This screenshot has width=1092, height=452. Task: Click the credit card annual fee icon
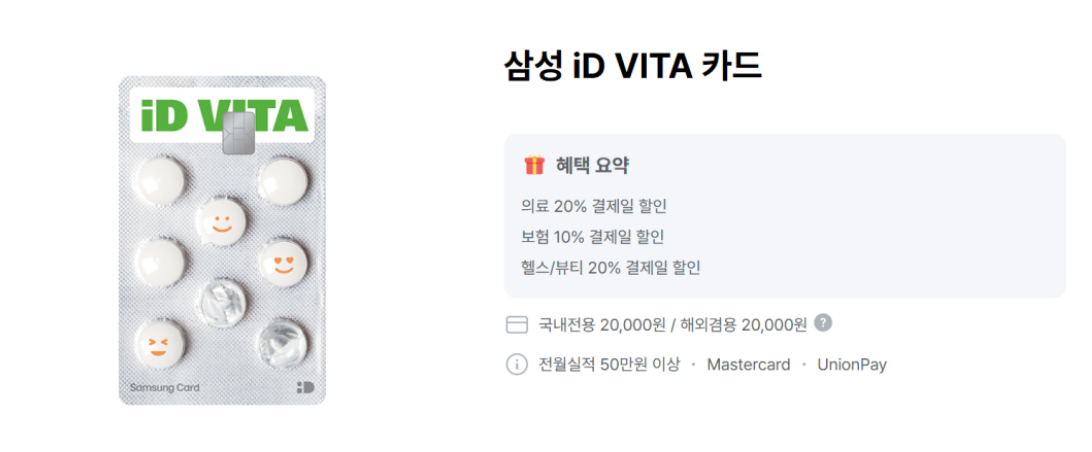pos(516,324)
